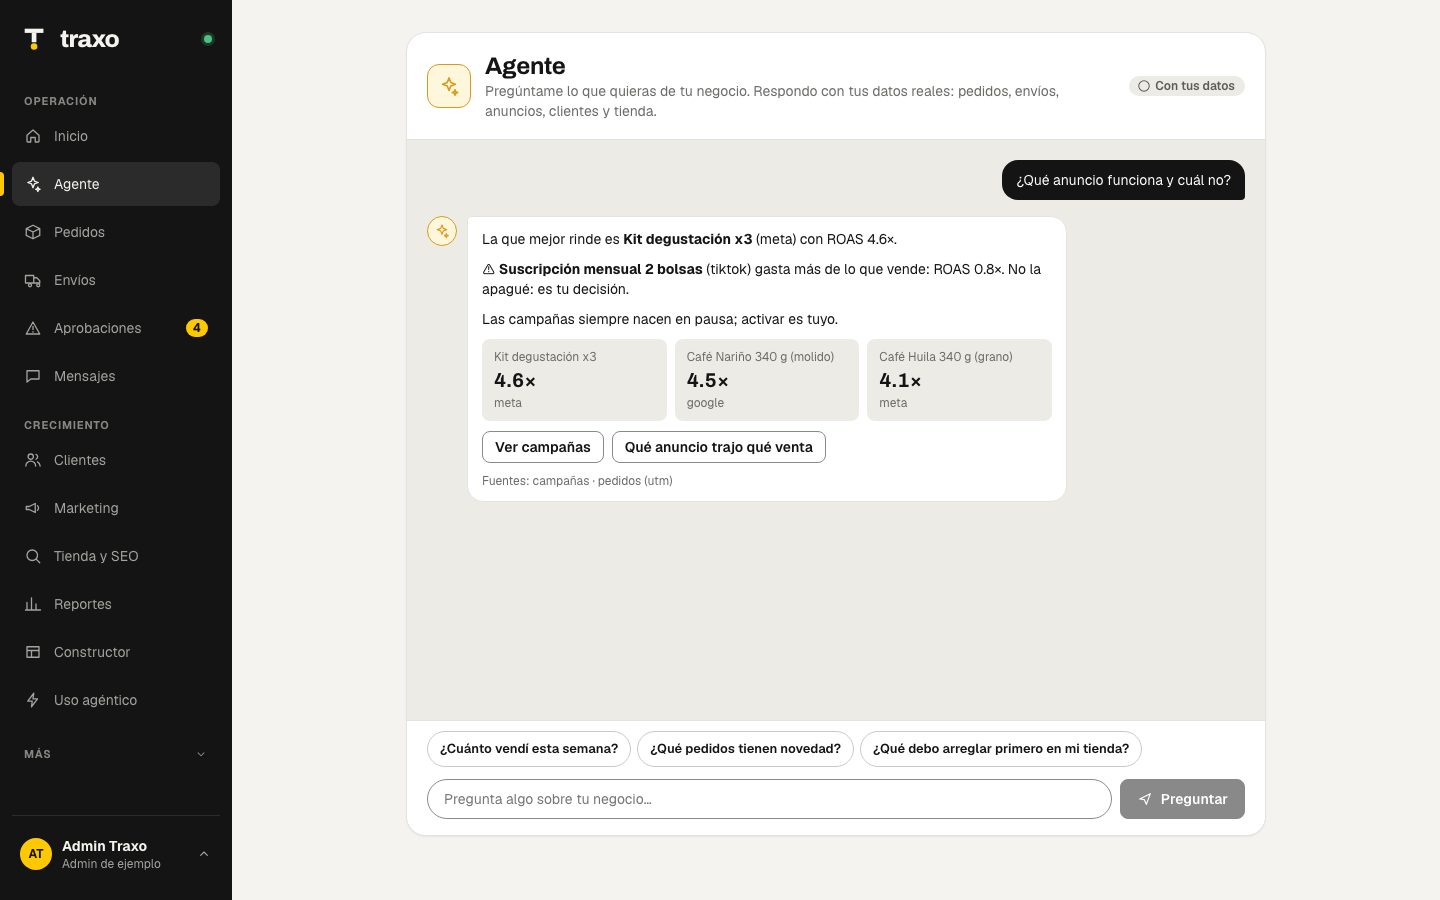Screen dimensions: 1440x900
Task: Focus the Pregunta algo sobre tu negocio field
Action: point(769,799)
